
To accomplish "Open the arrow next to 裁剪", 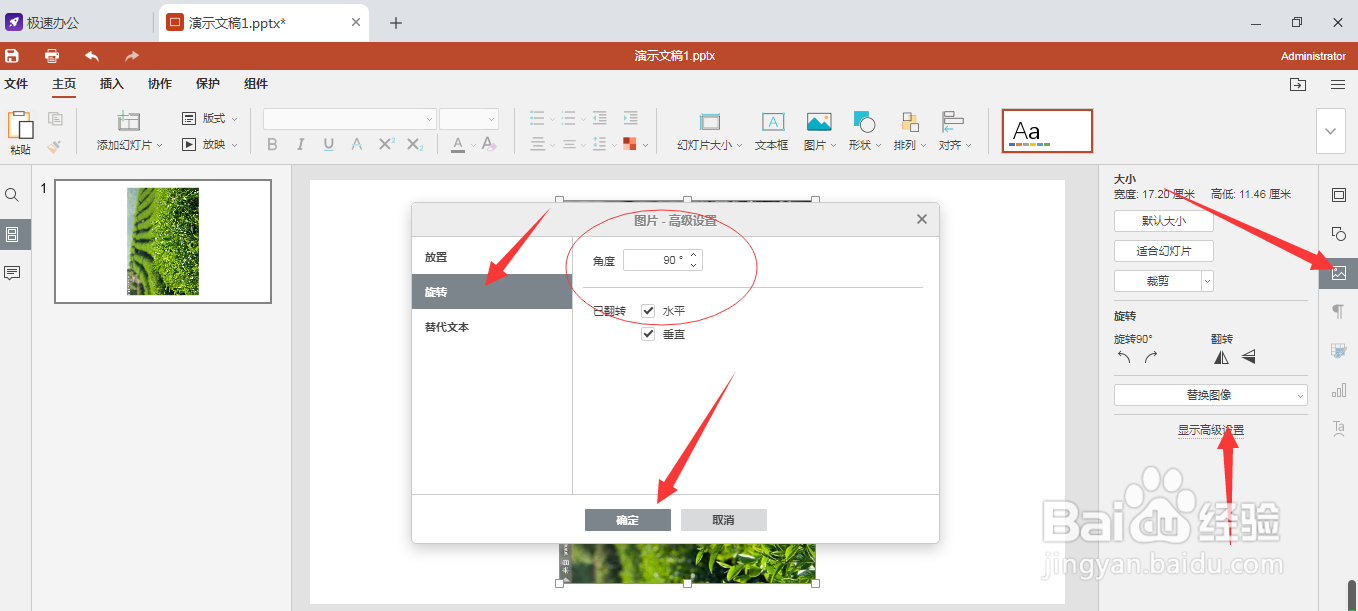I will click(1207, 281).
